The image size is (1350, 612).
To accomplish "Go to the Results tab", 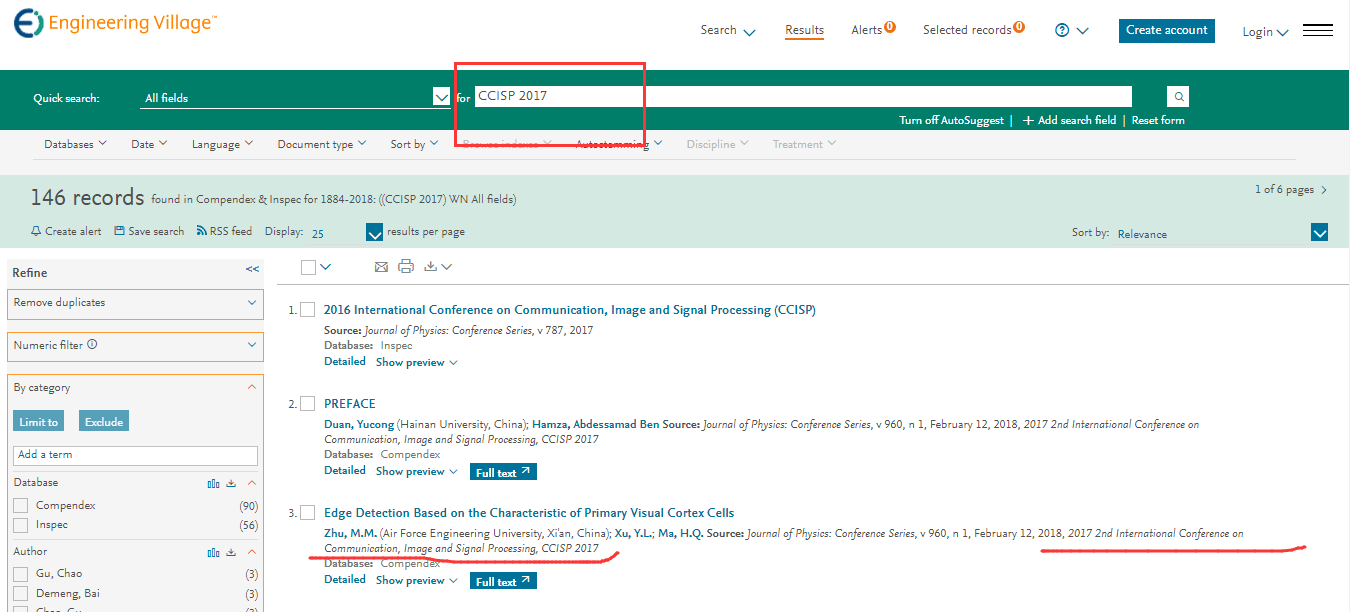I will click(804, 30).
